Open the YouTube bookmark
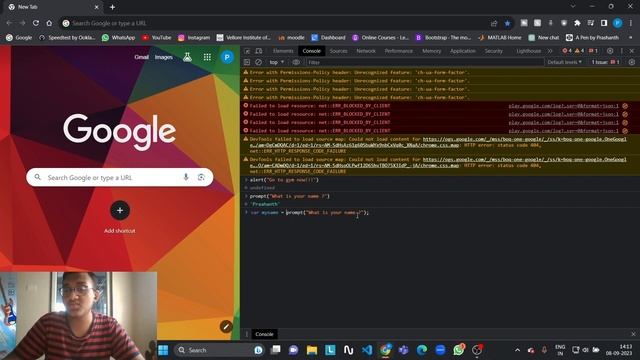The width and height of the screenshot is (640, 360). point(156,38)
